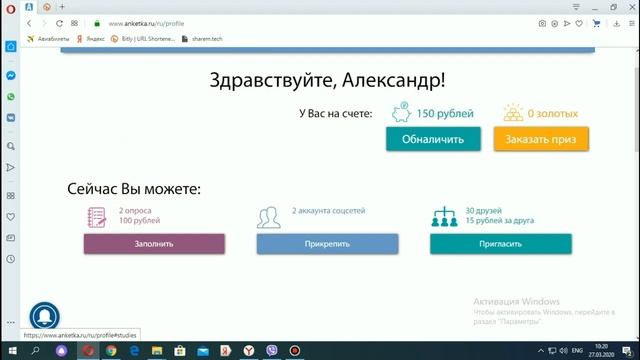Open Speed Dial from the address bar
Viewport: 640px width, 360px height.
[x=74, y=23]
